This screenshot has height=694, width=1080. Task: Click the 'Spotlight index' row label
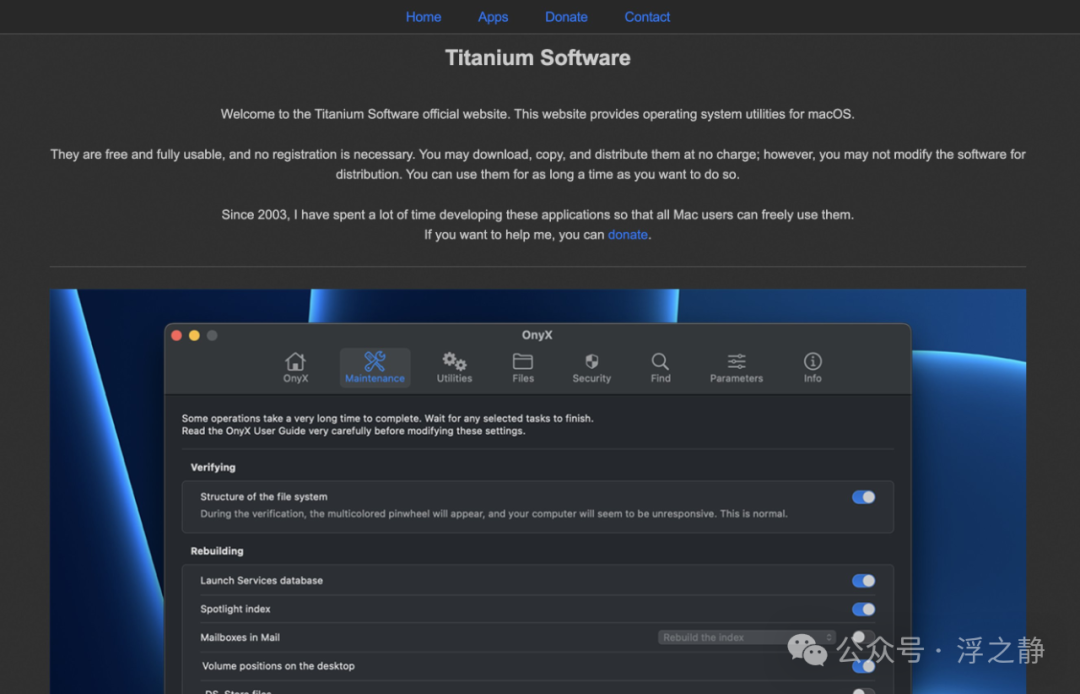[x=235, y=609]
